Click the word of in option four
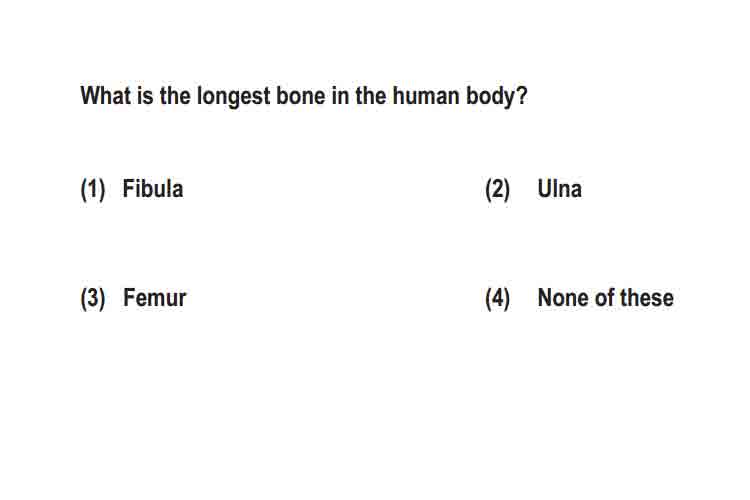 (605, 298)
